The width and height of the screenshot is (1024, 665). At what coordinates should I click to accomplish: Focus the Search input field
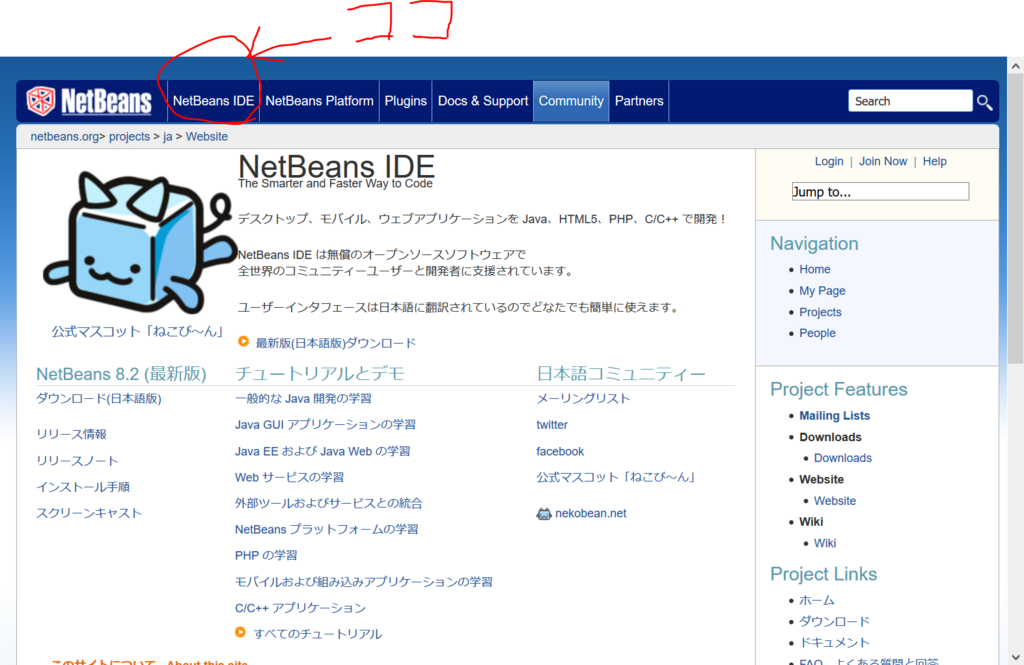tap(910, 101)
